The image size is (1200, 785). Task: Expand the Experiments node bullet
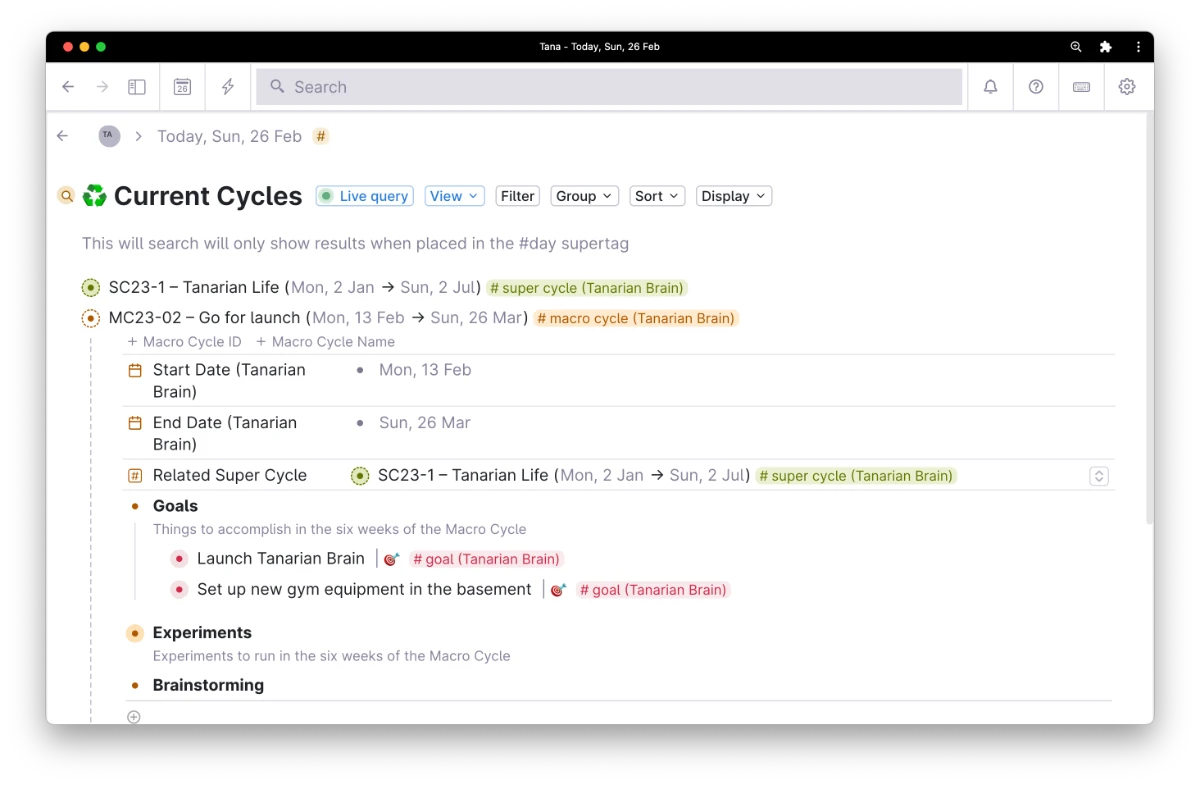click(x=135, y=633)
